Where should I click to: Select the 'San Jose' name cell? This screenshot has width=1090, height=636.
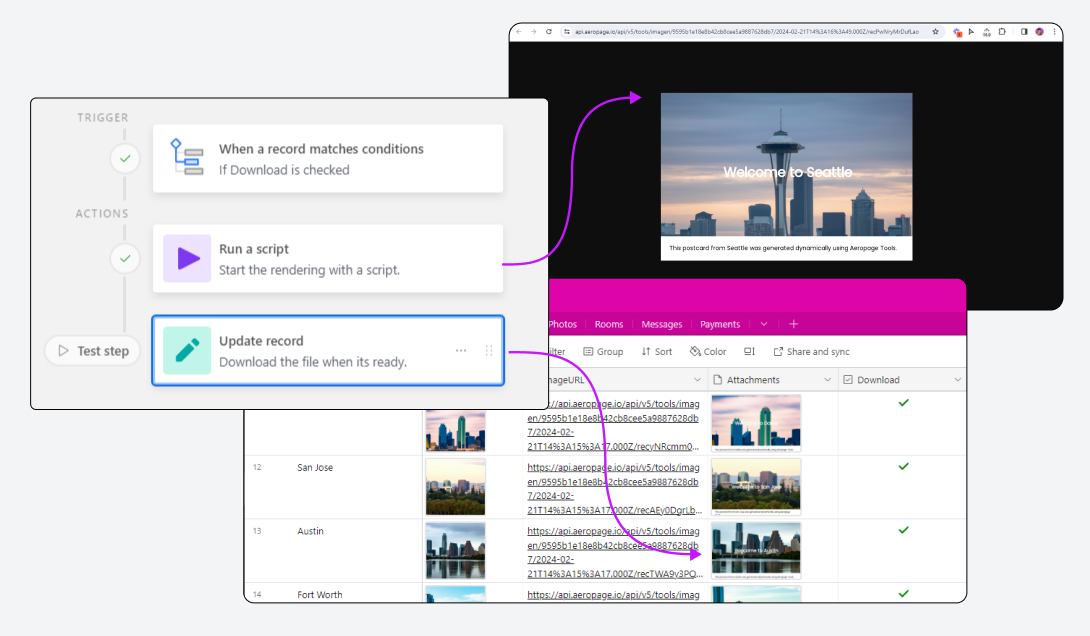click(315, 467)
